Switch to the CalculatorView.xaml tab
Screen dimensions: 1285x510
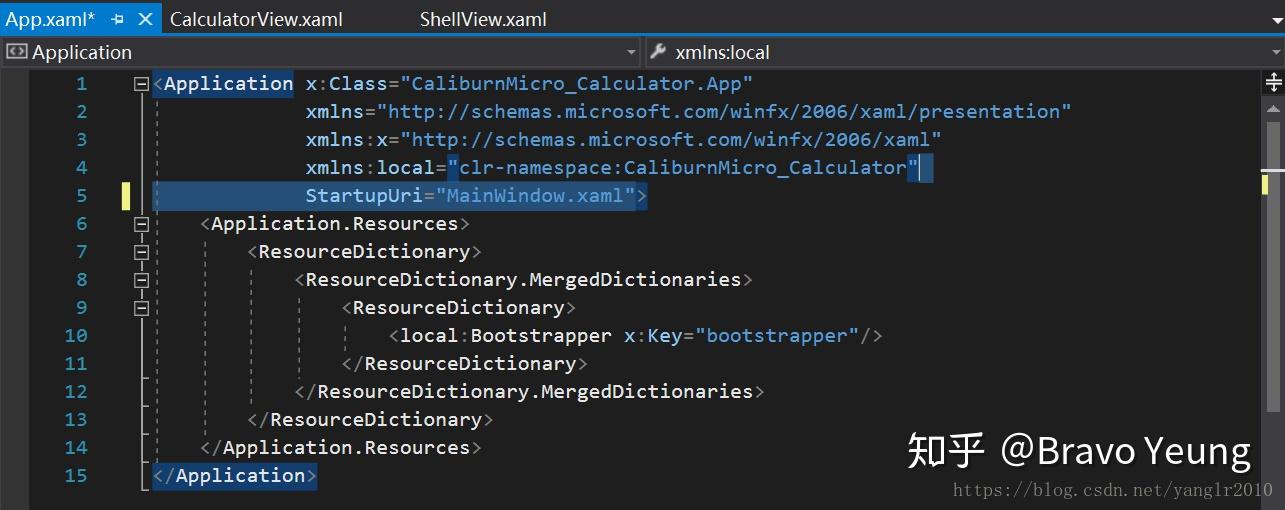(256, 19)
